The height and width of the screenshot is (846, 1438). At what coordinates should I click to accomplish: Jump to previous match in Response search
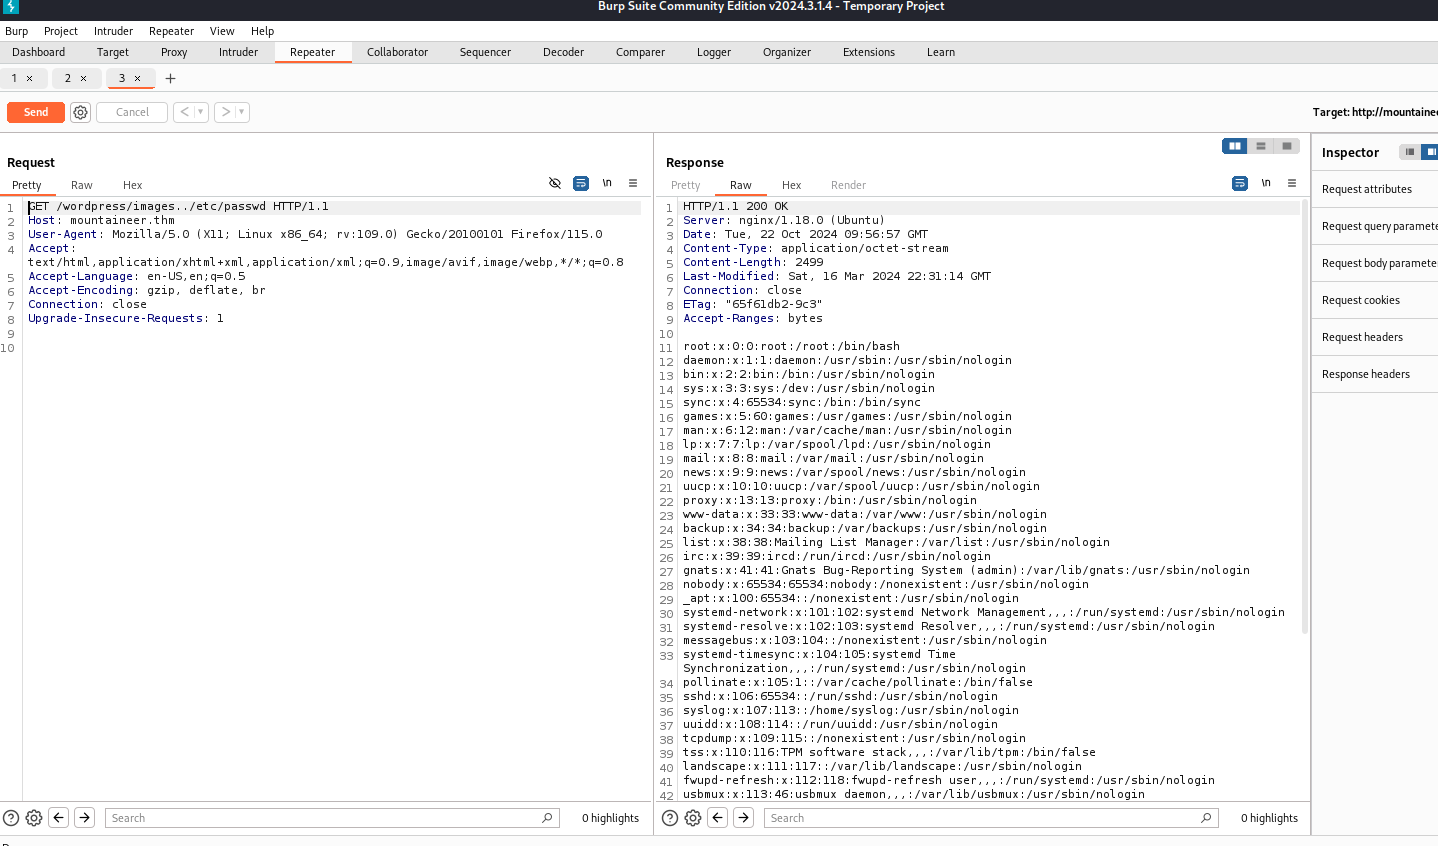click(x=718, y=818)
